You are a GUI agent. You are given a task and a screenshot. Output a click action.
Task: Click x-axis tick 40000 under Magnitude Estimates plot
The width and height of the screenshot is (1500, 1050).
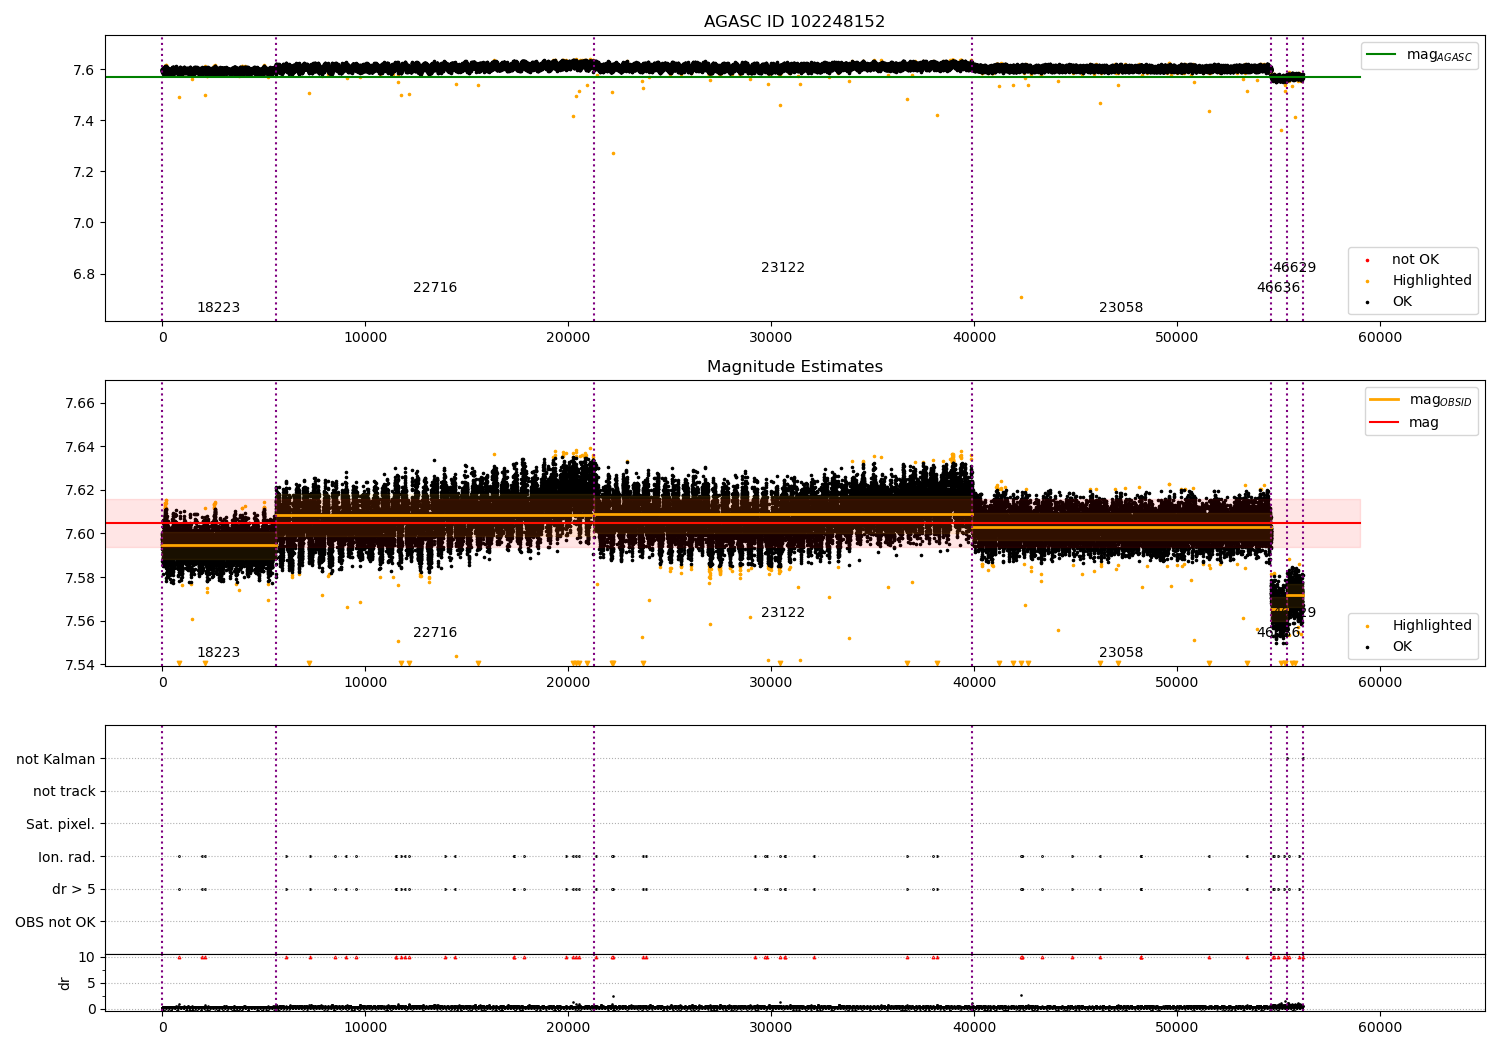(x=974, y=683)
